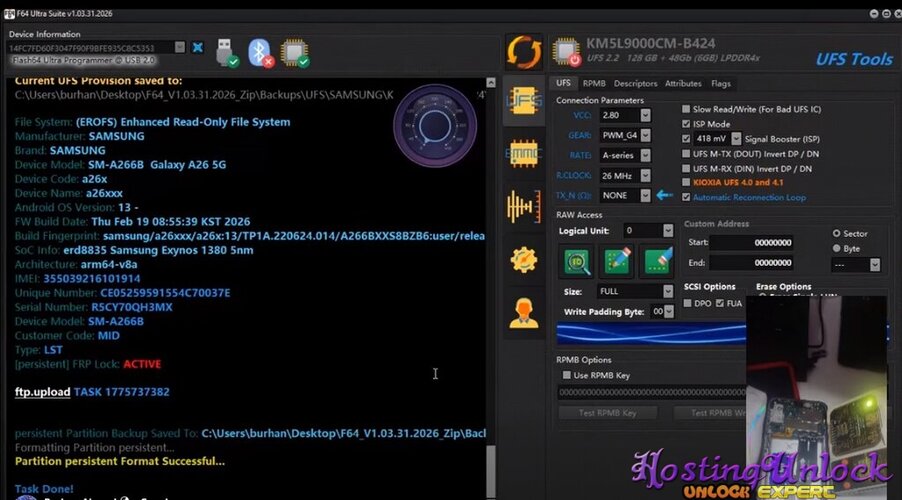Open VCC 2.80 dropdown

pos(645,115)
